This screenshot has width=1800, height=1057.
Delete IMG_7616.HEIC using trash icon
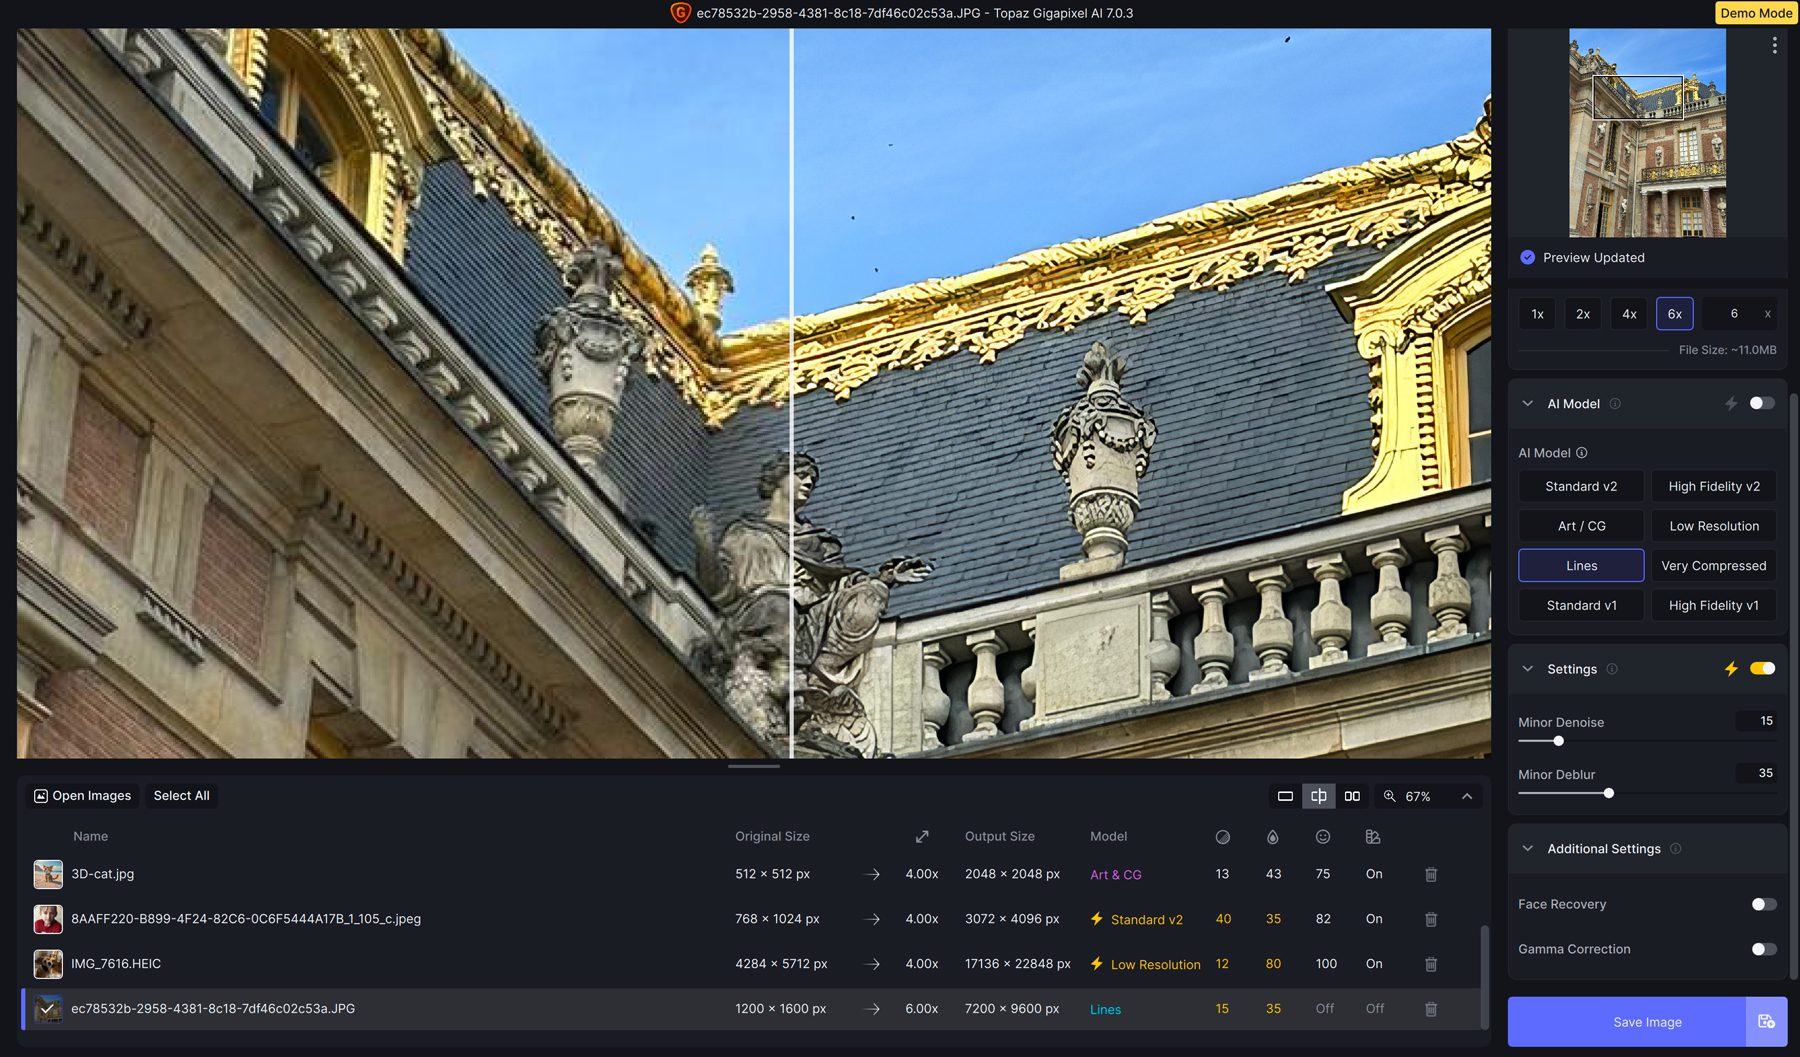[1430, 964]
